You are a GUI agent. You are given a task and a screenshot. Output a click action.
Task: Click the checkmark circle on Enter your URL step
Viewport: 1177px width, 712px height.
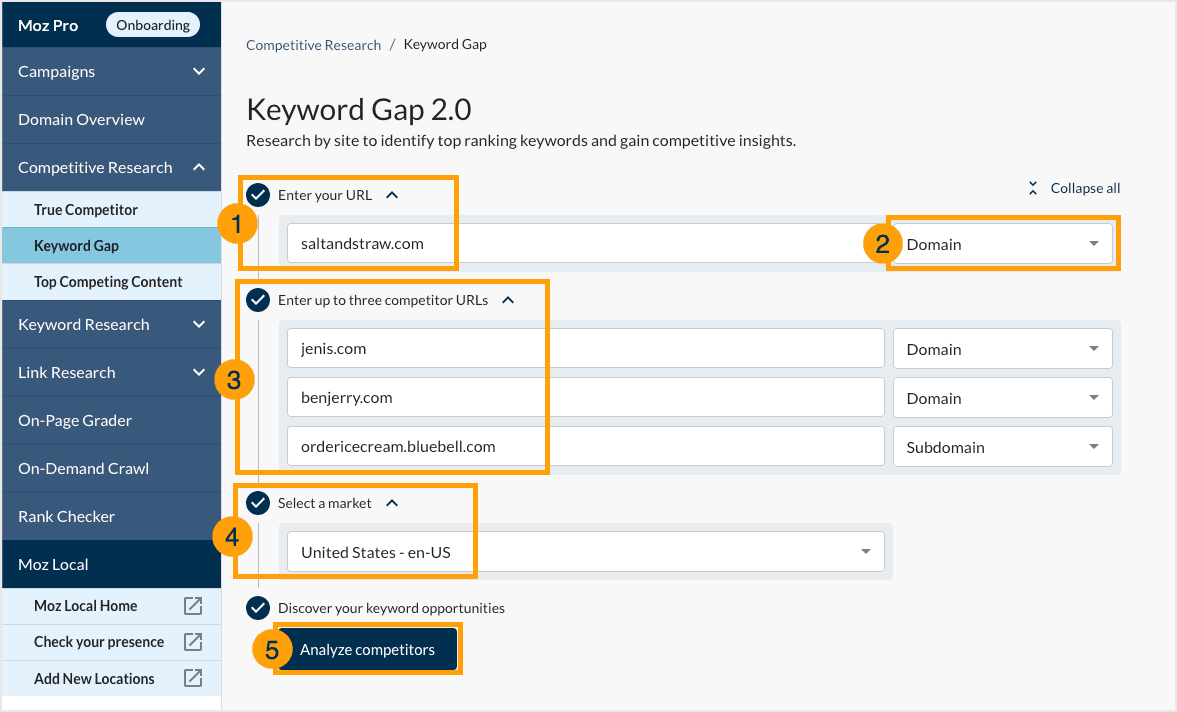point(258,195)
